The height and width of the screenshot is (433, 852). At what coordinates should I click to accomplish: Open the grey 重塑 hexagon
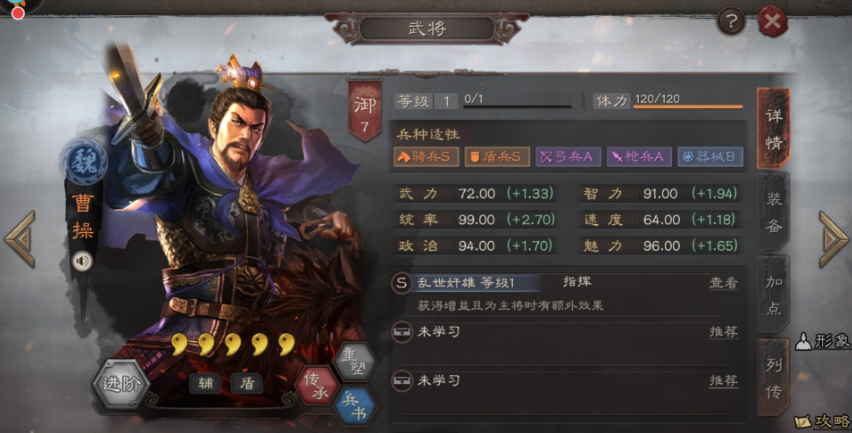[355, 362]
